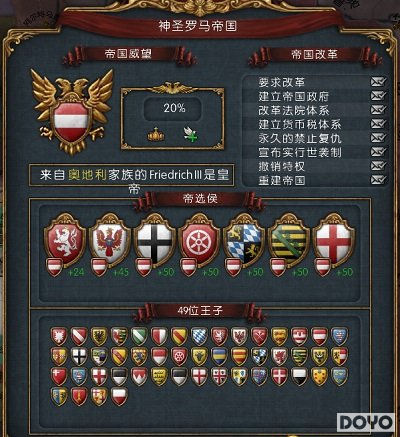400x437 pixels.
Task: Select the Mainz elector shield with white wheel
Action: tap(199, 240)
